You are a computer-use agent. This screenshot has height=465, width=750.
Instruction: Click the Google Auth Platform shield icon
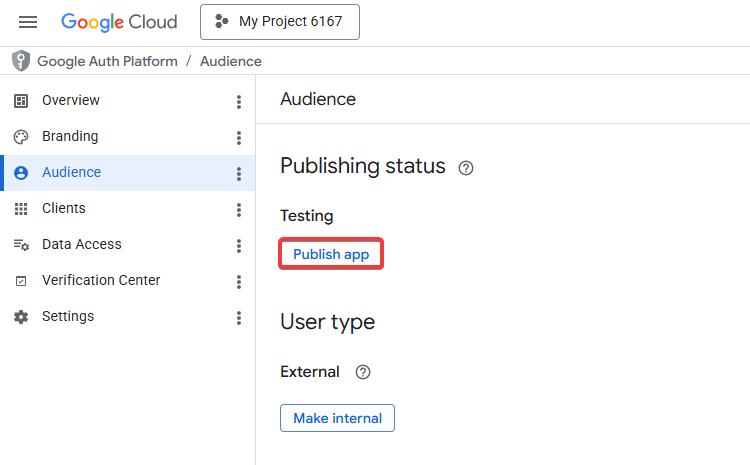pos(21,61)
